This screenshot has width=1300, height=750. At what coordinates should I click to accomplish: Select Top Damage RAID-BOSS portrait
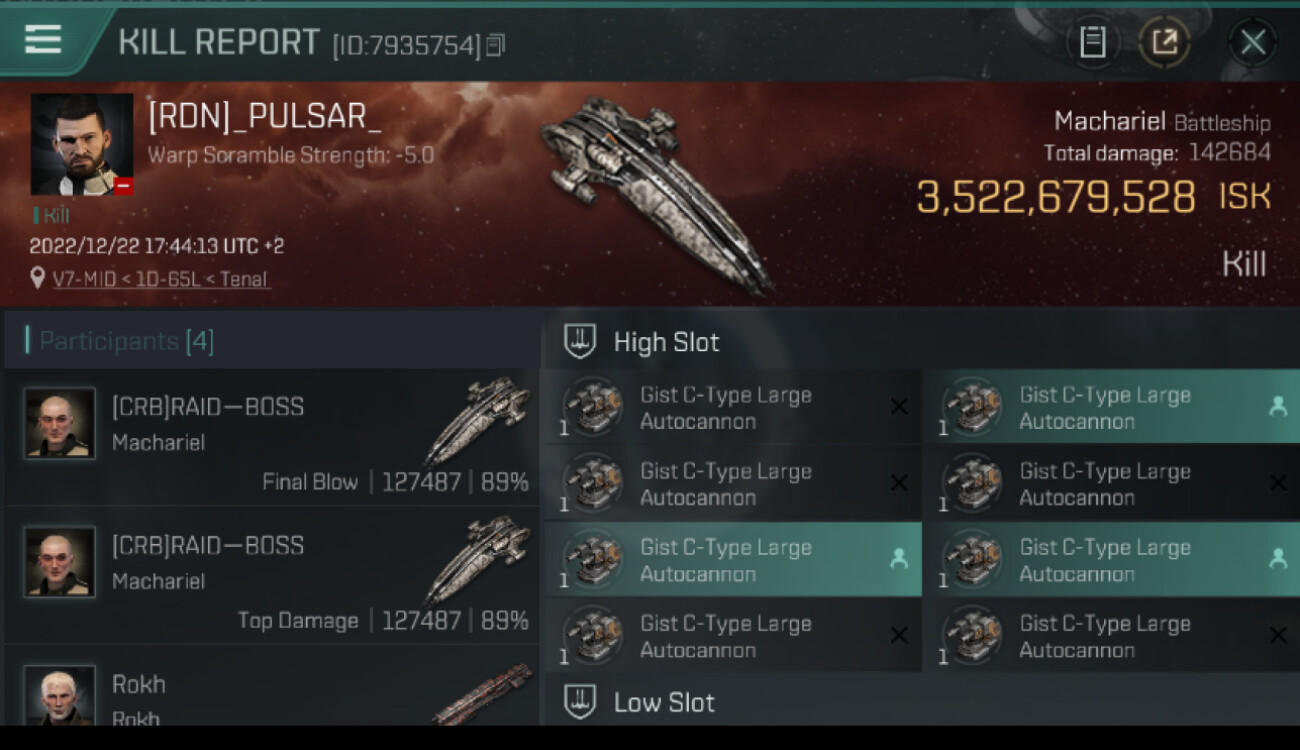coord(60,562)
